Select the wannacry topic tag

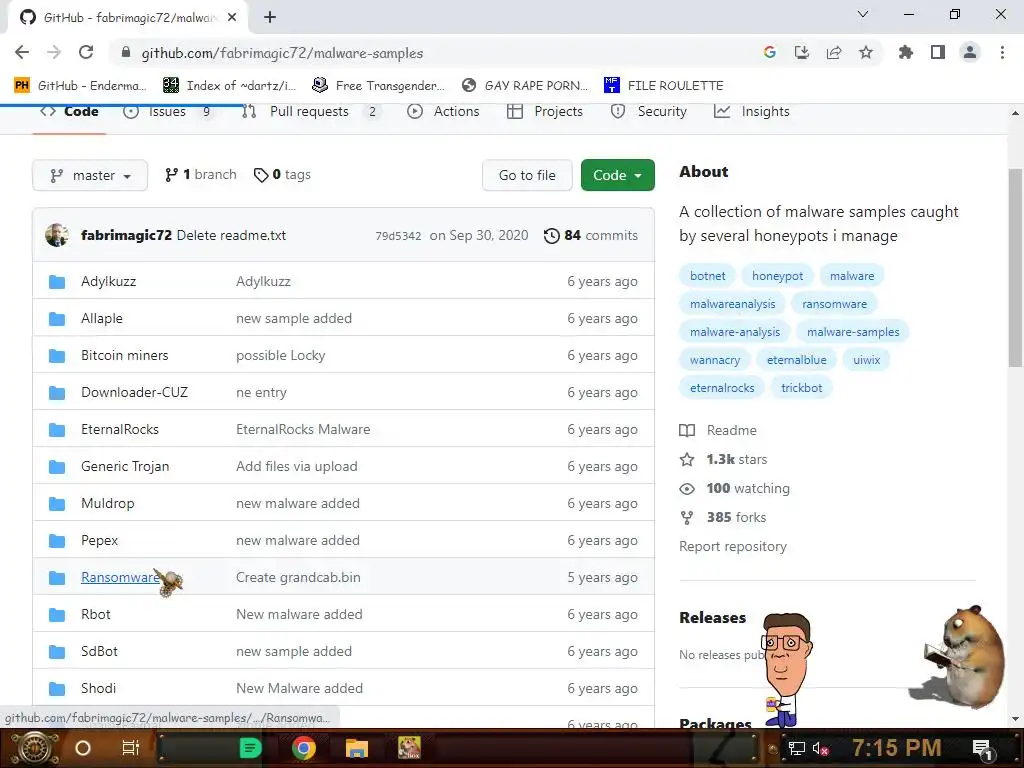pyautogui.click(x=715, y=360)
